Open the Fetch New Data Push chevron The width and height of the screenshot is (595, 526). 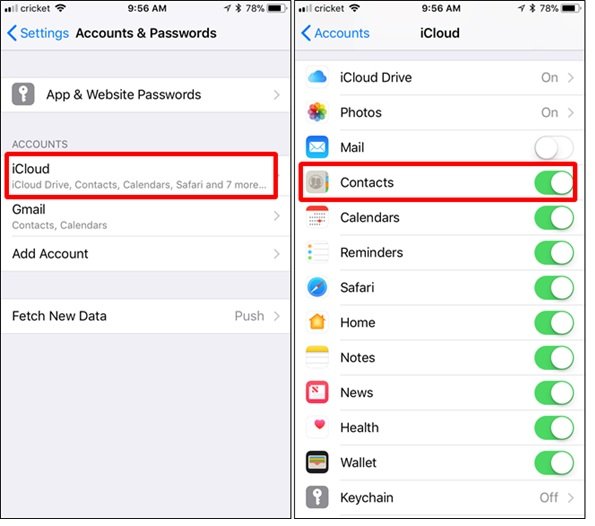pyautogui.click(x=277, y=316)
